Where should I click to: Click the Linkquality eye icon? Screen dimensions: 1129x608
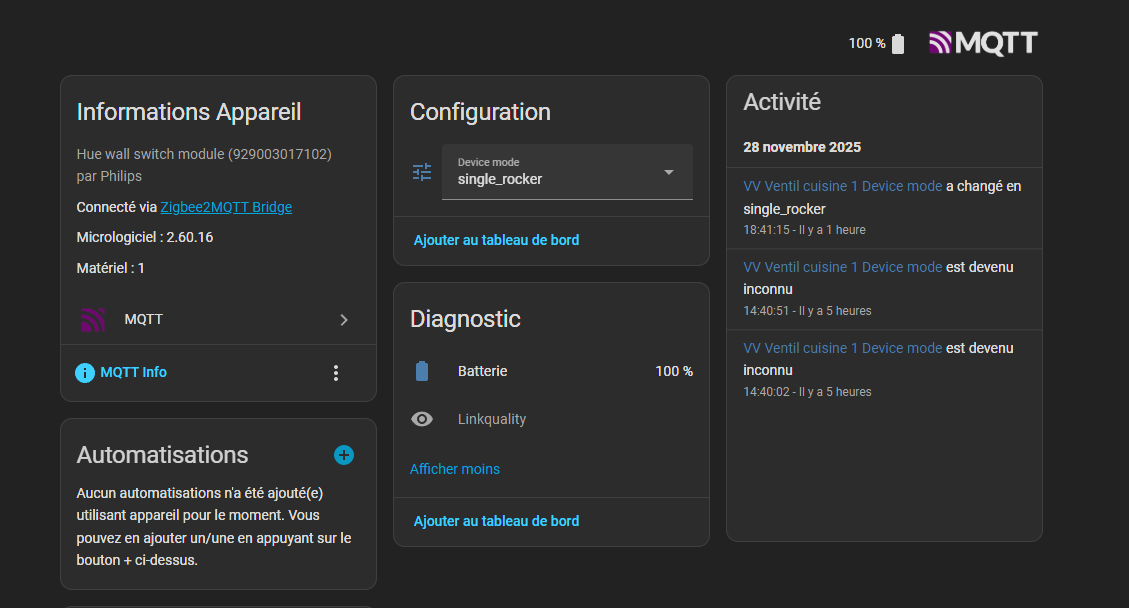pyautogui.click(x=422, y=419)
